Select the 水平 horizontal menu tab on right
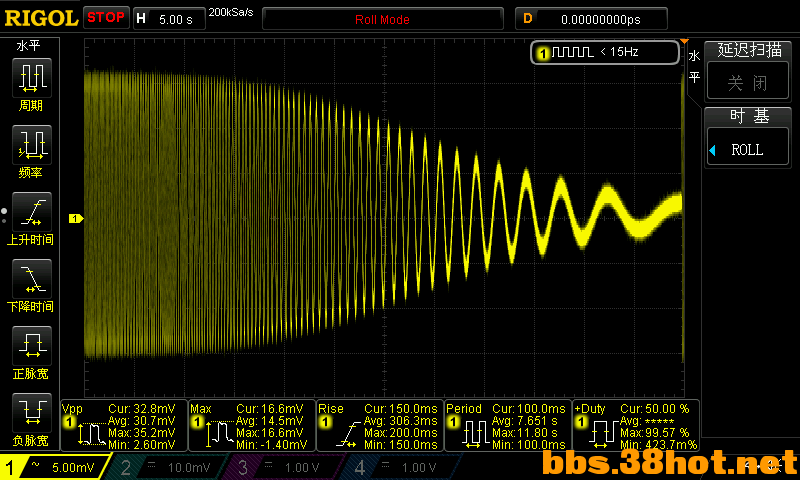The width and height of the screenshot is (800, 480). [x=694, y=67]
